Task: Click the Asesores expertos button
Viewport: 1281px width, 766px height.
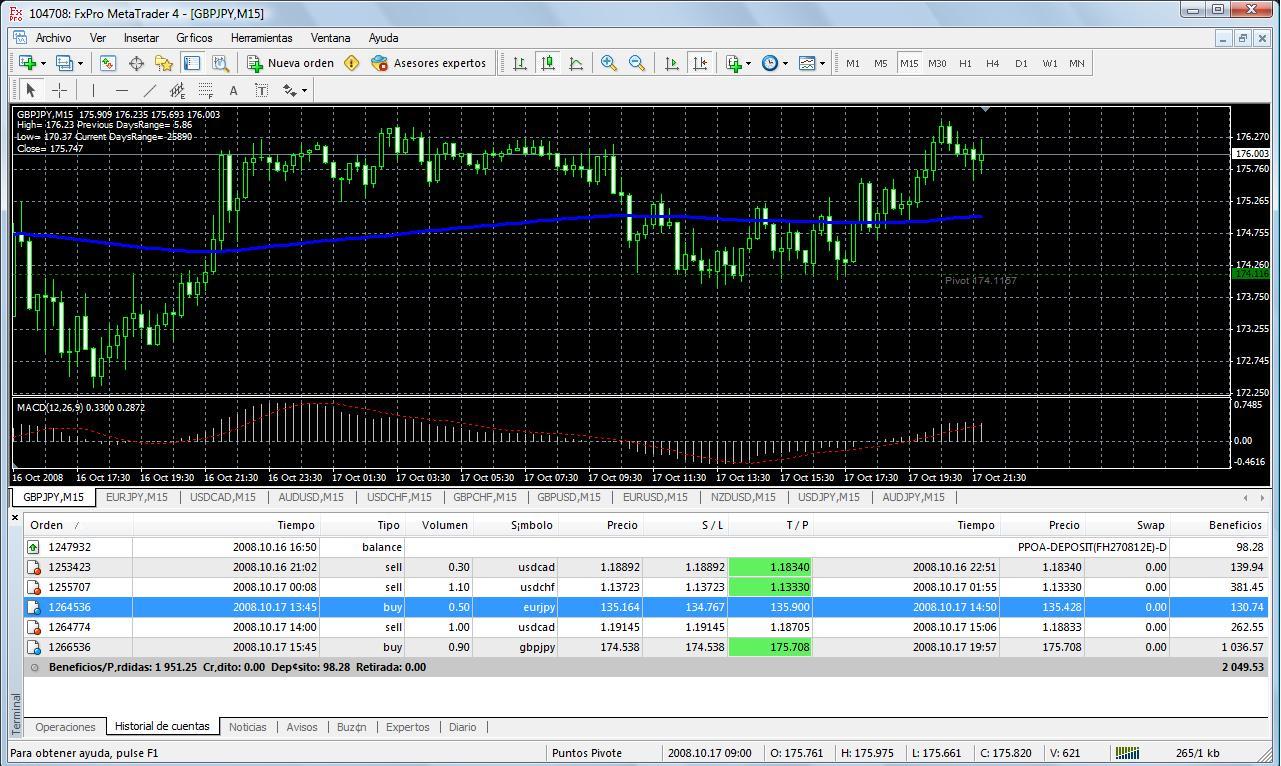Action: pyautogui.click(x=428, y=63)
